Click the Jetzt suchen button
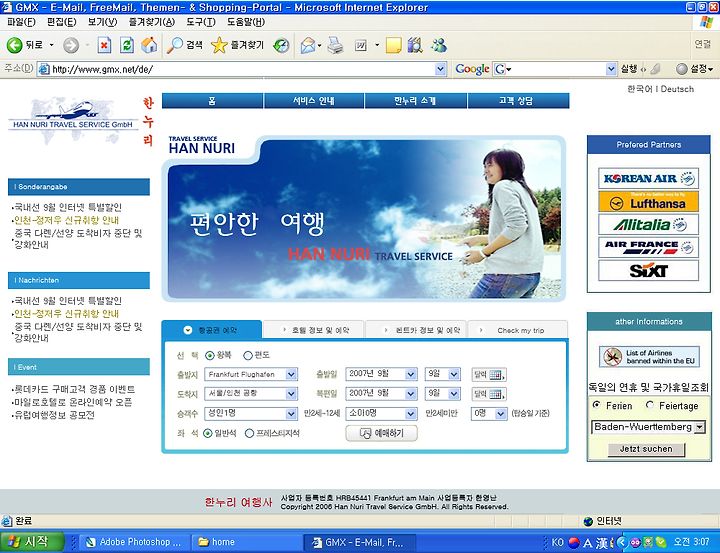The height and width of the screenshot is (553, 720). pyautogui.click(x=646, y=449)
